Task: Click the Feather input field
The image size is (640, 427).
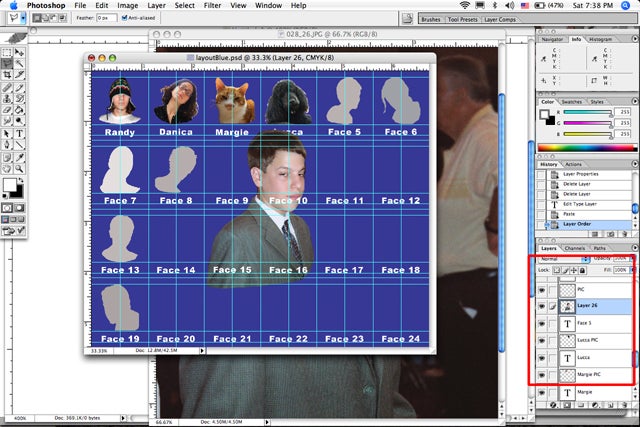Action: [x=107, y=18]
